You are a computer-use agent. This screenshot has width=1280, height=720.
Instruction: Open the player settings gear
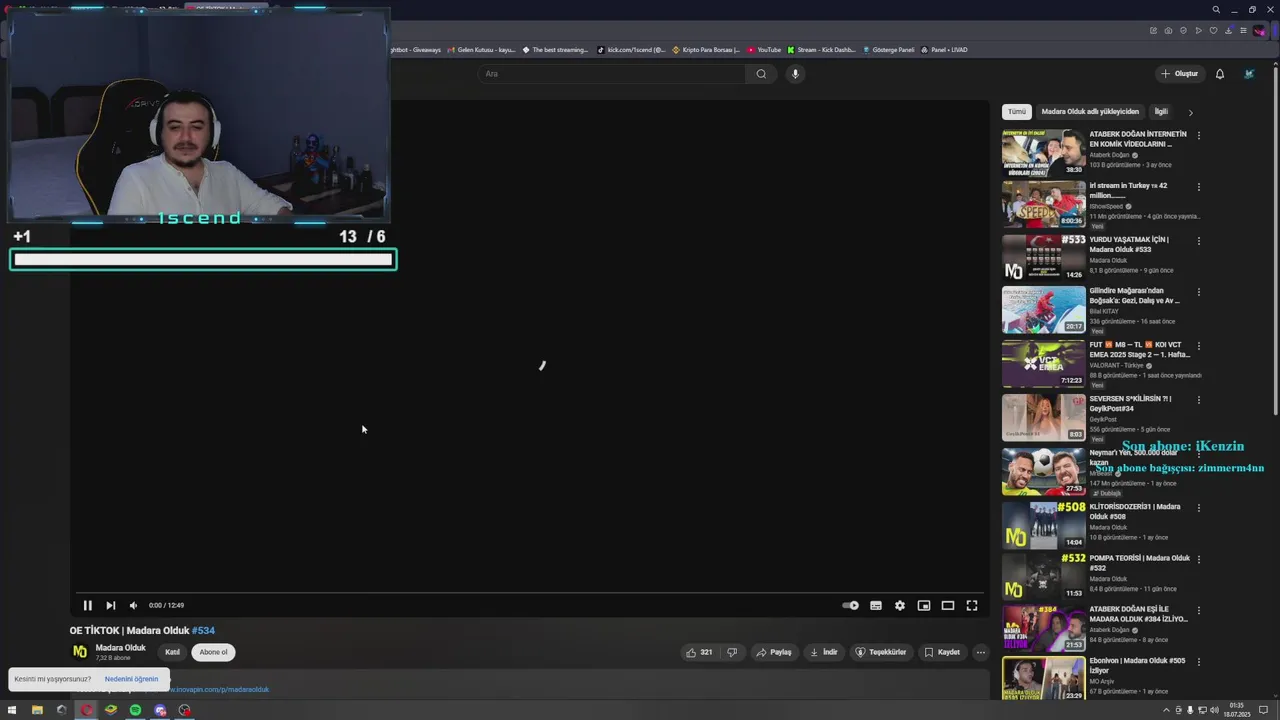(900, 605)
